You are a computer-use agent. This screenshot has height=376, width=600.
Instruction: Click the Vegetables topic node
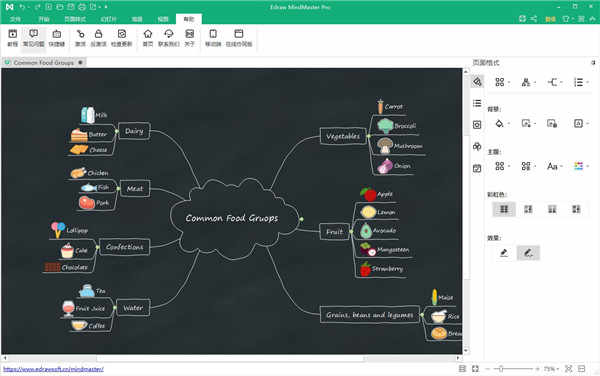(343, 136)
